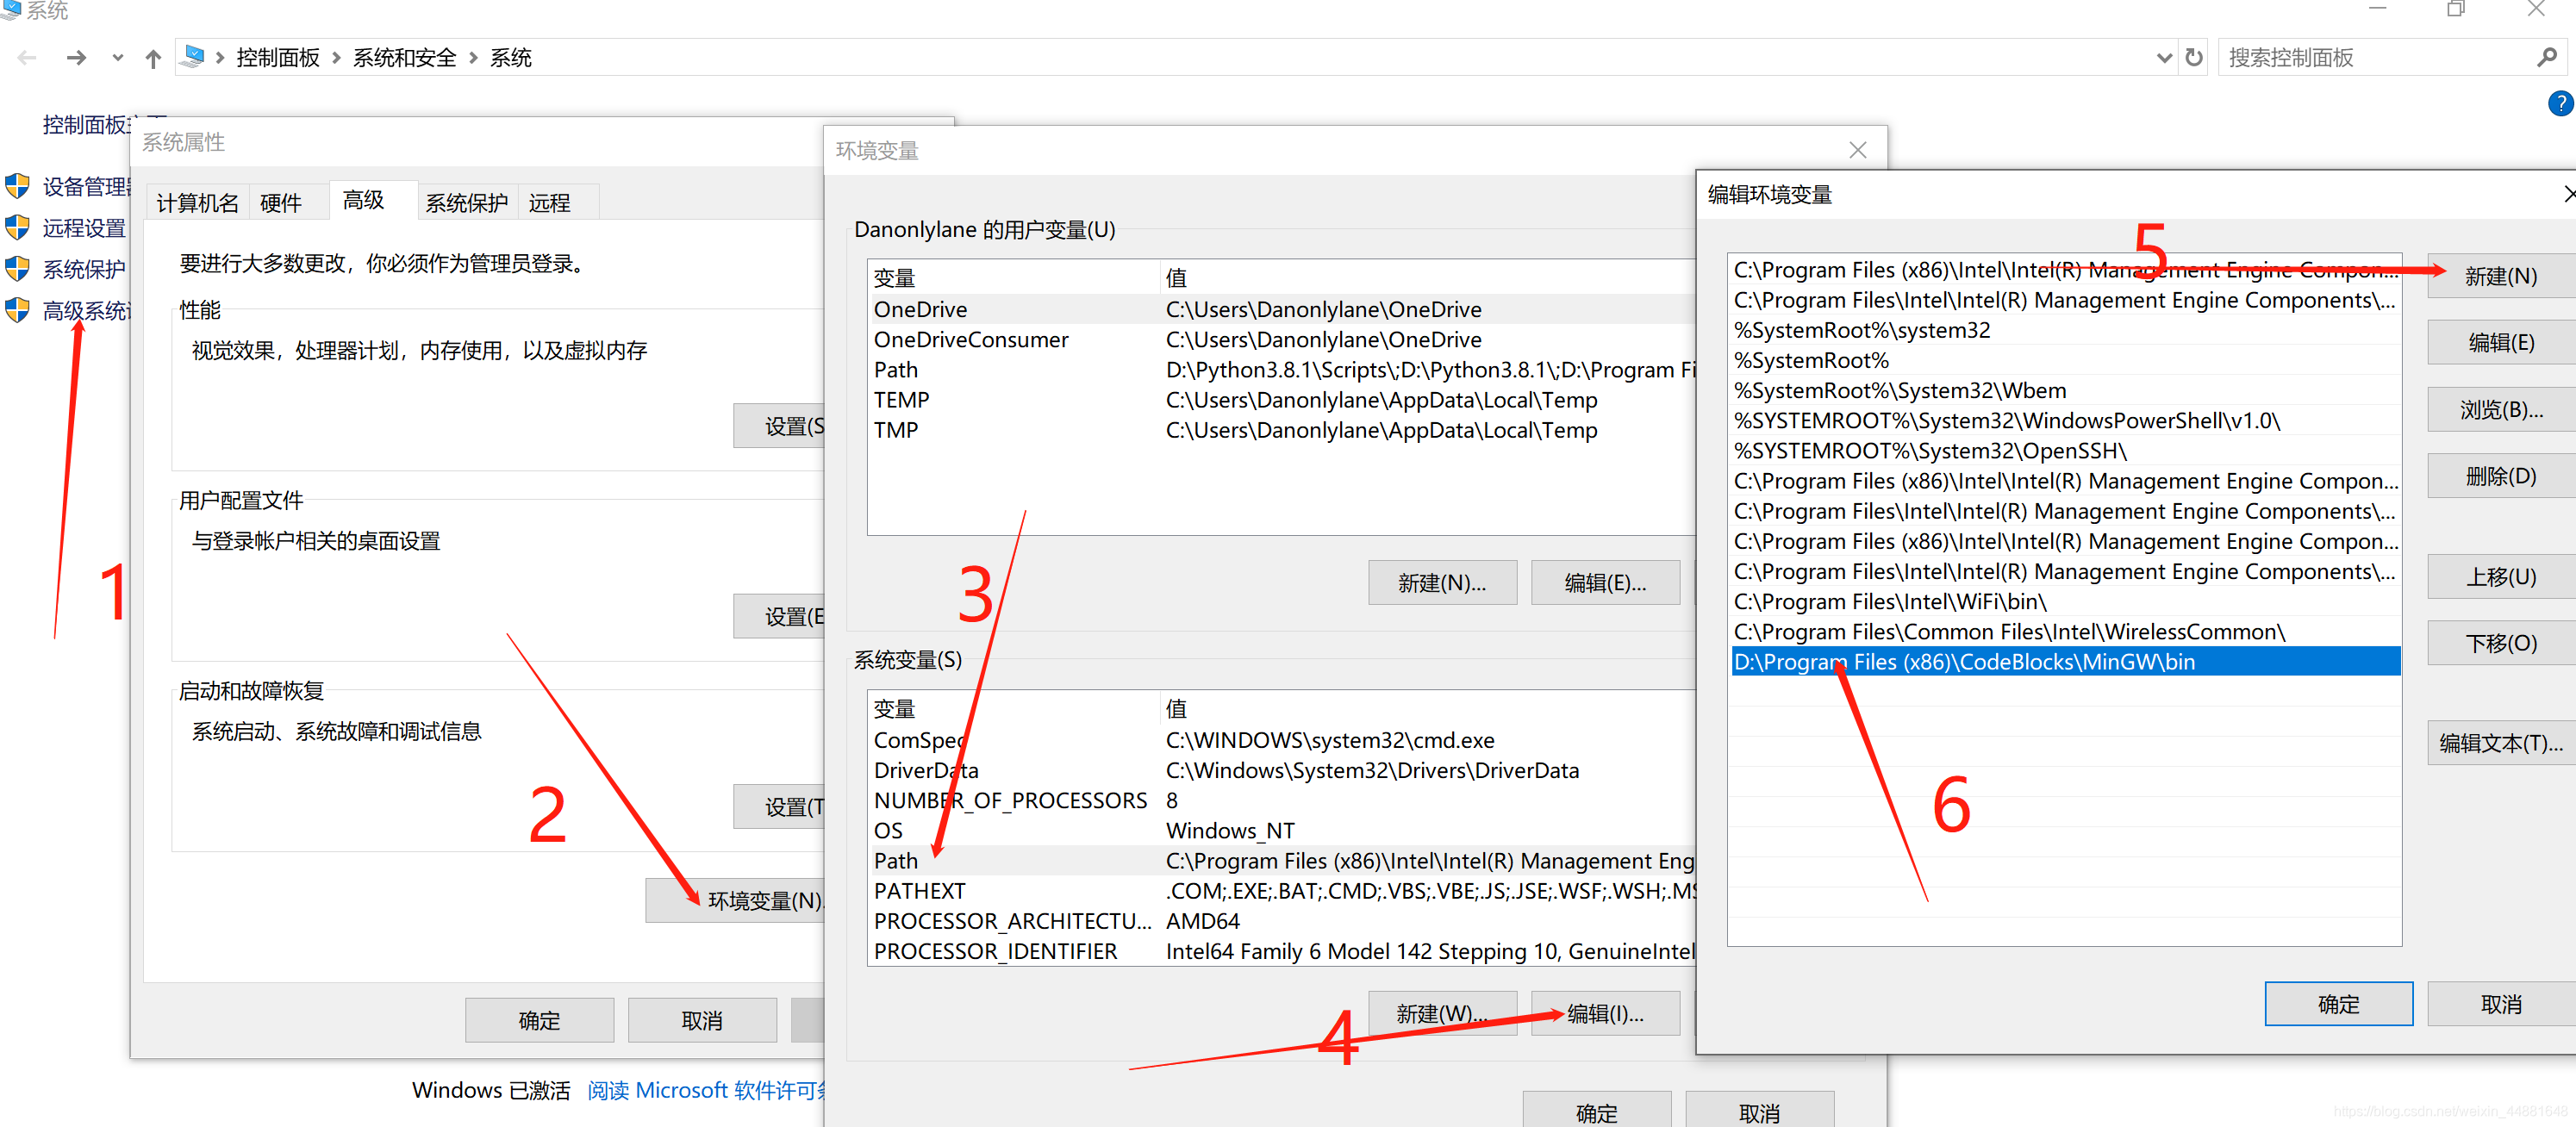Open the 系统保护 sidebar link
Viewport: 2576px width, 1127px height.
[x=84, y=269]
